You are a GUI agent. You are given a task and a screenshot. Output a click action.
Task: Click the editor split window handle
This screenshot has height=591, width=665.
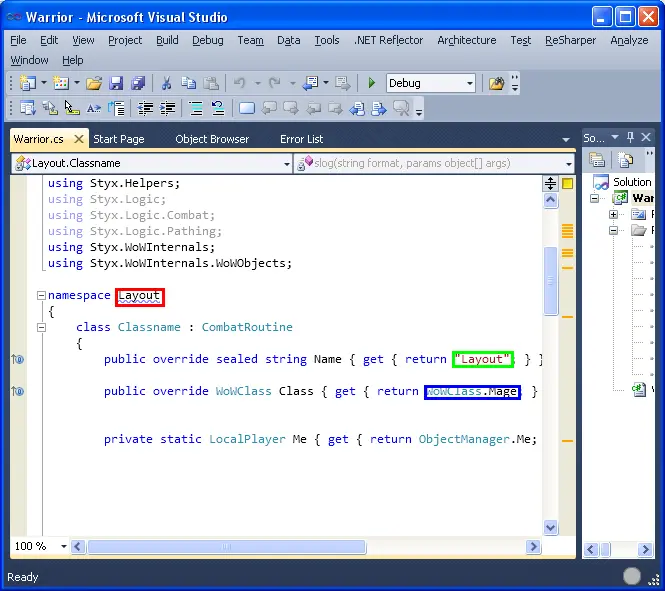(x=550, y=183)
